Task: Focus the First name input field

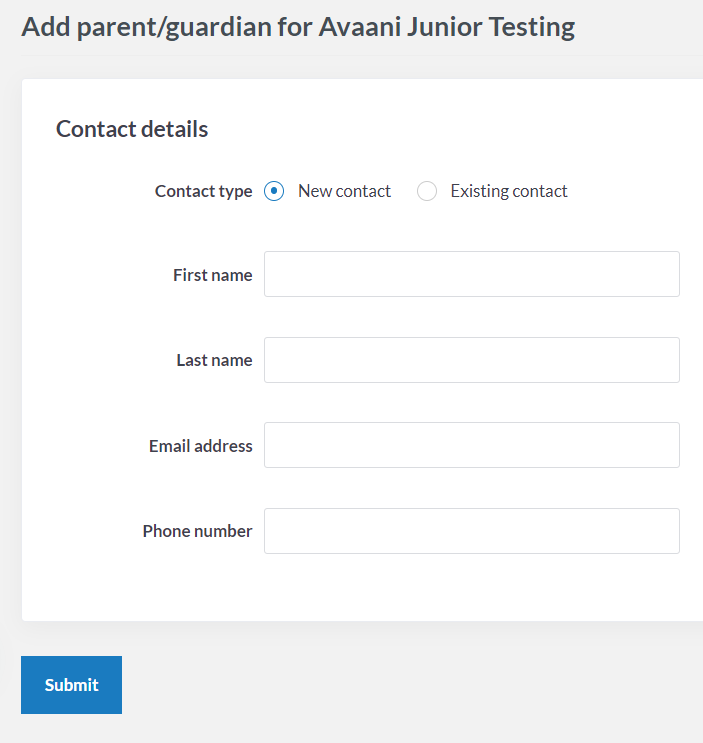Action: 471,274
